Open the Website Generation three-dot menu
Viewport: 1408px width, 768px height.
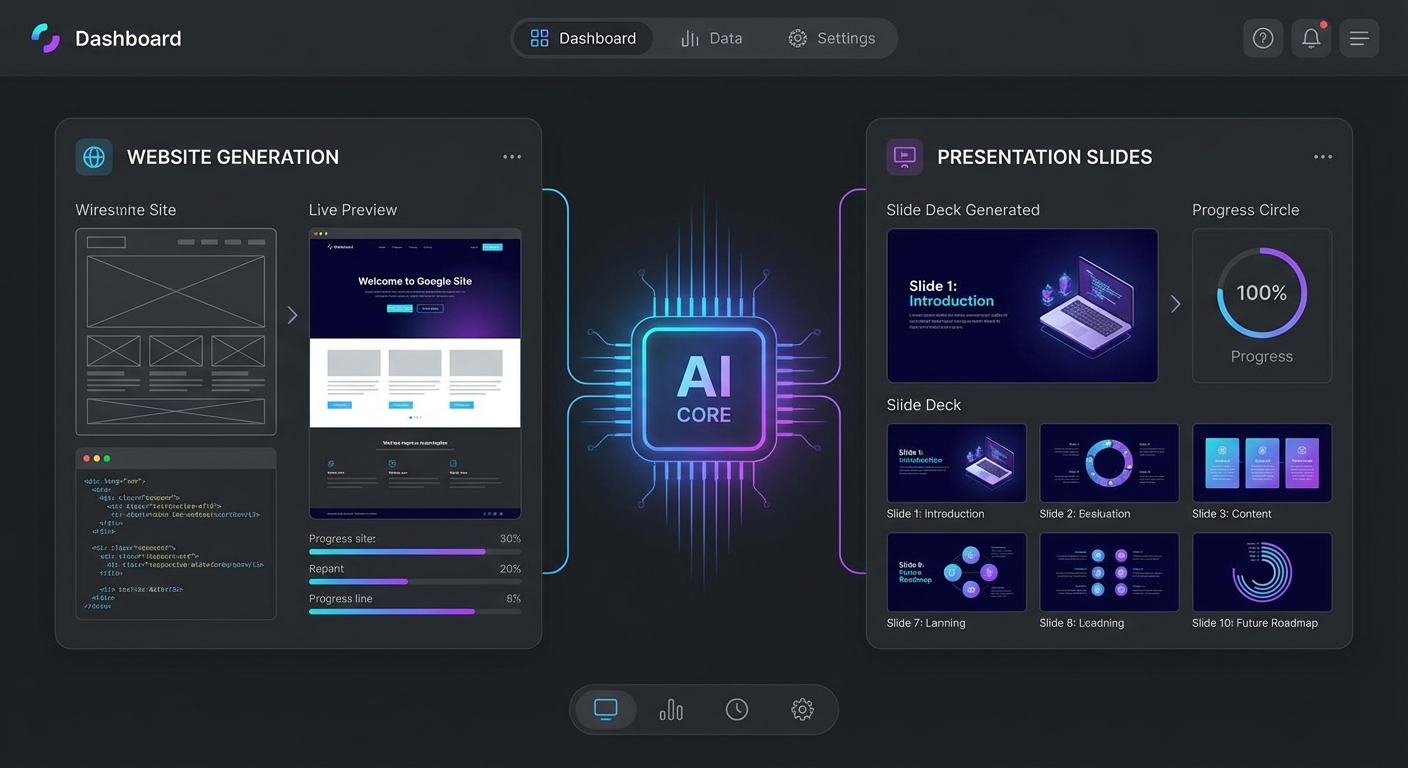511,156
